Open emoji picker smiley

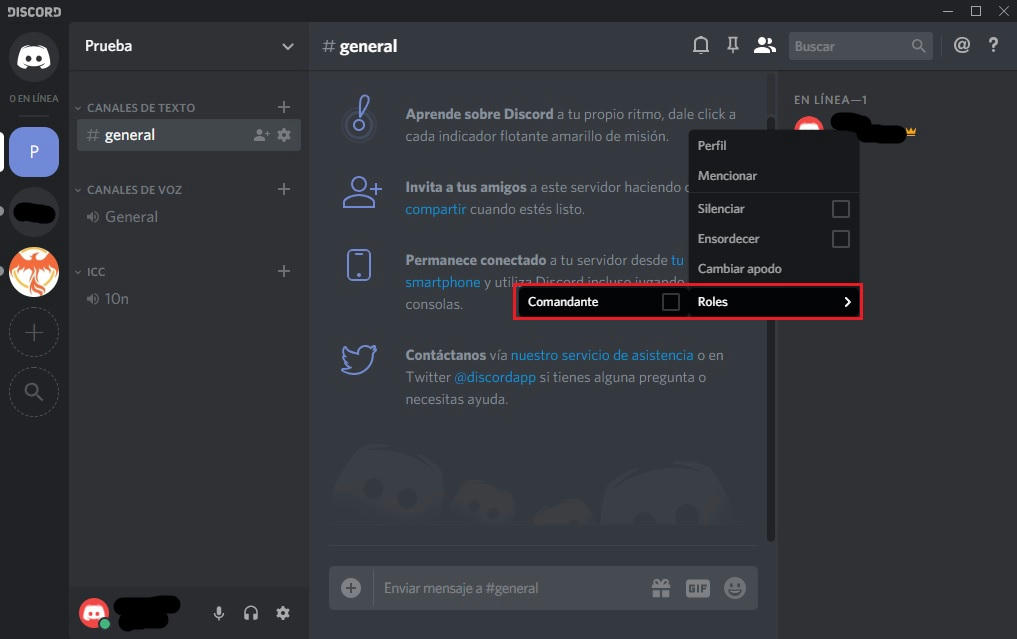(735, 588)
